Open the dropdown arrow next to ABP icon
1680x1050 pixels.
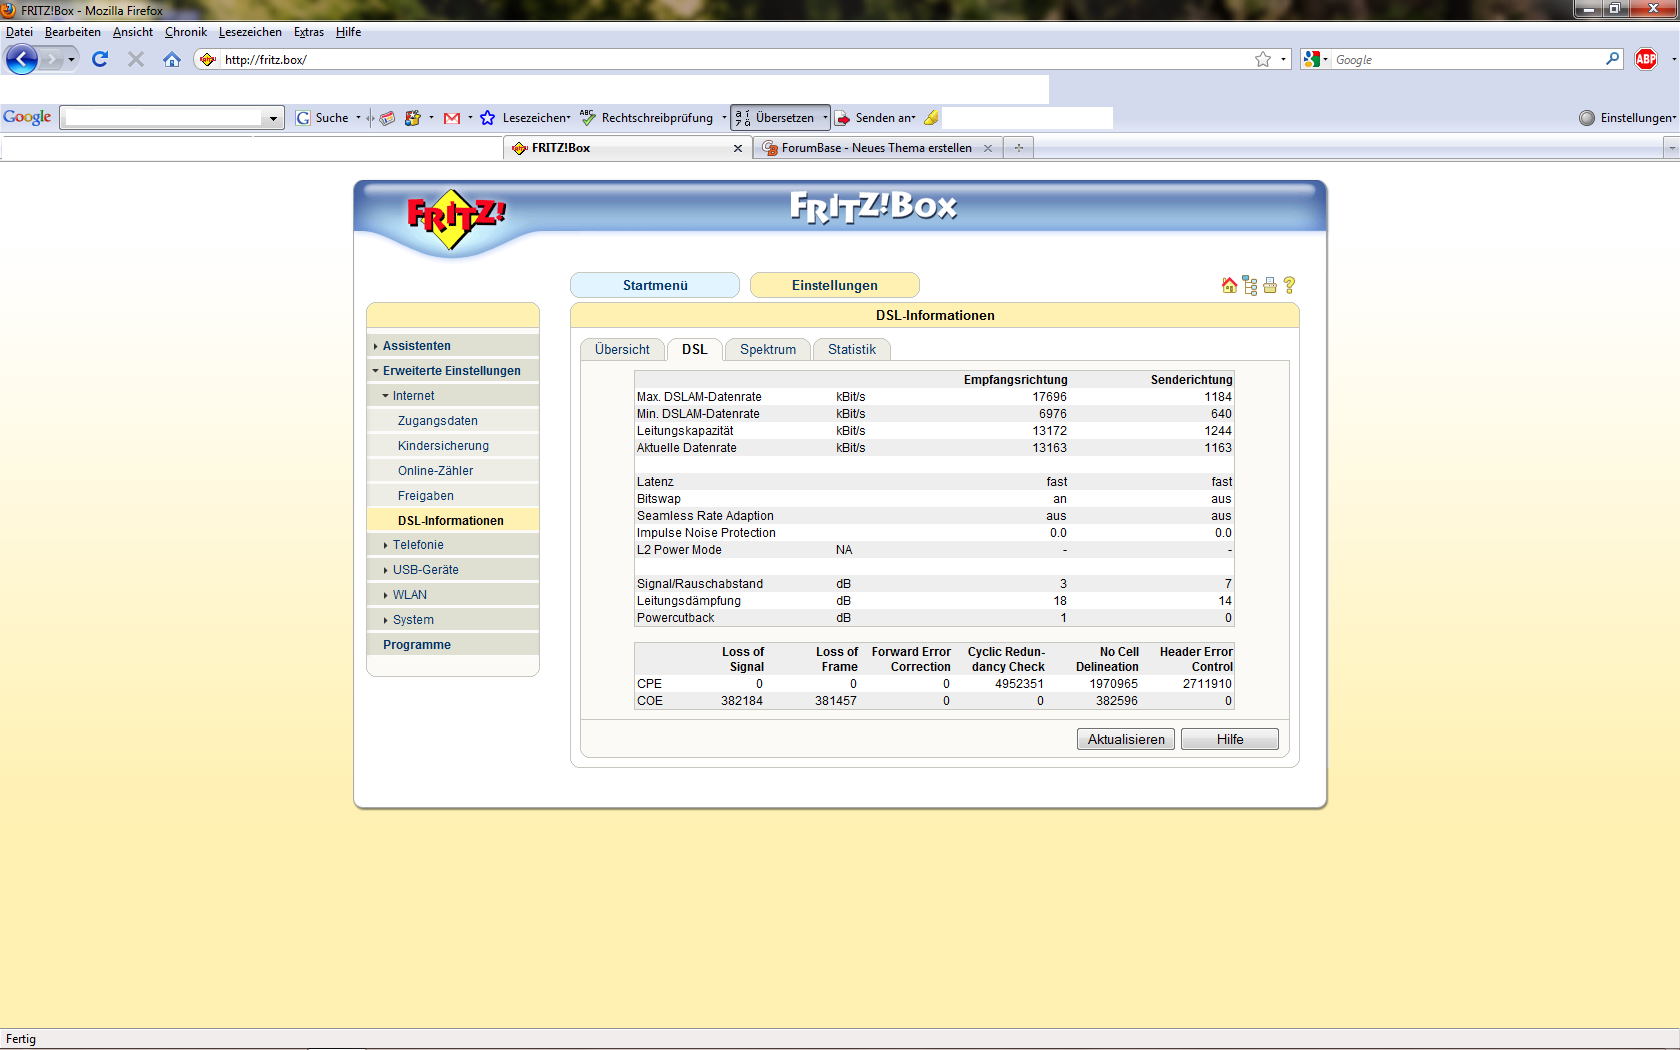point(1674,59)
